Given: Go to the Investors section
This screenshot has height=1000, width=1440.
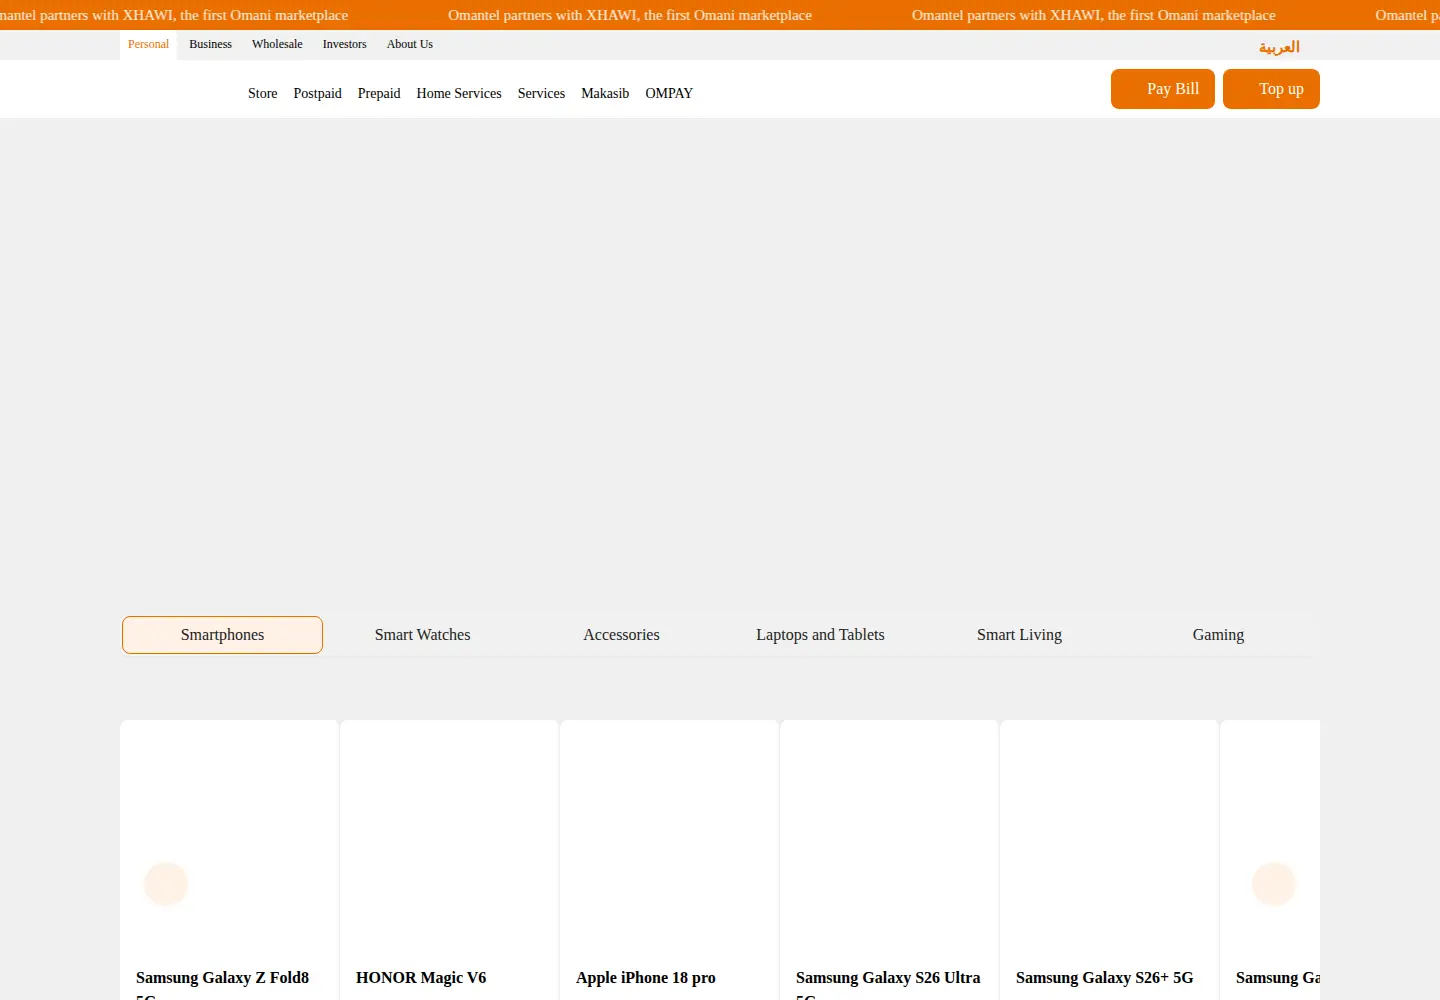Looking at the screenshot, I should tap(344, 45).
